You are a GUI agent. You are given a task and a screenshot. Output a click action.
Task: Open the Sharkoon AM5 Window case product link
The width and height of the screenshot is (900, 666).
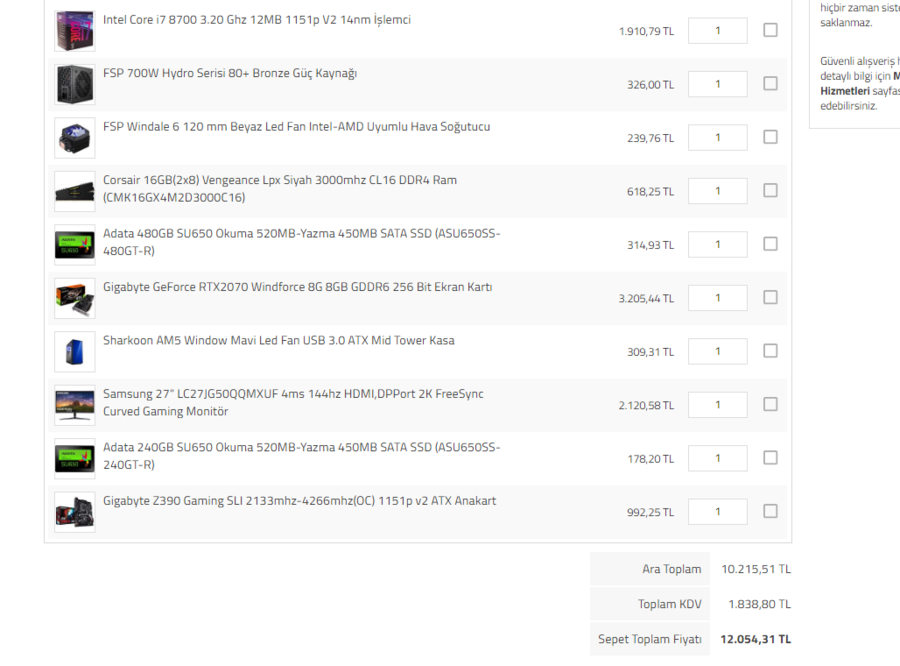coord(278,341)
